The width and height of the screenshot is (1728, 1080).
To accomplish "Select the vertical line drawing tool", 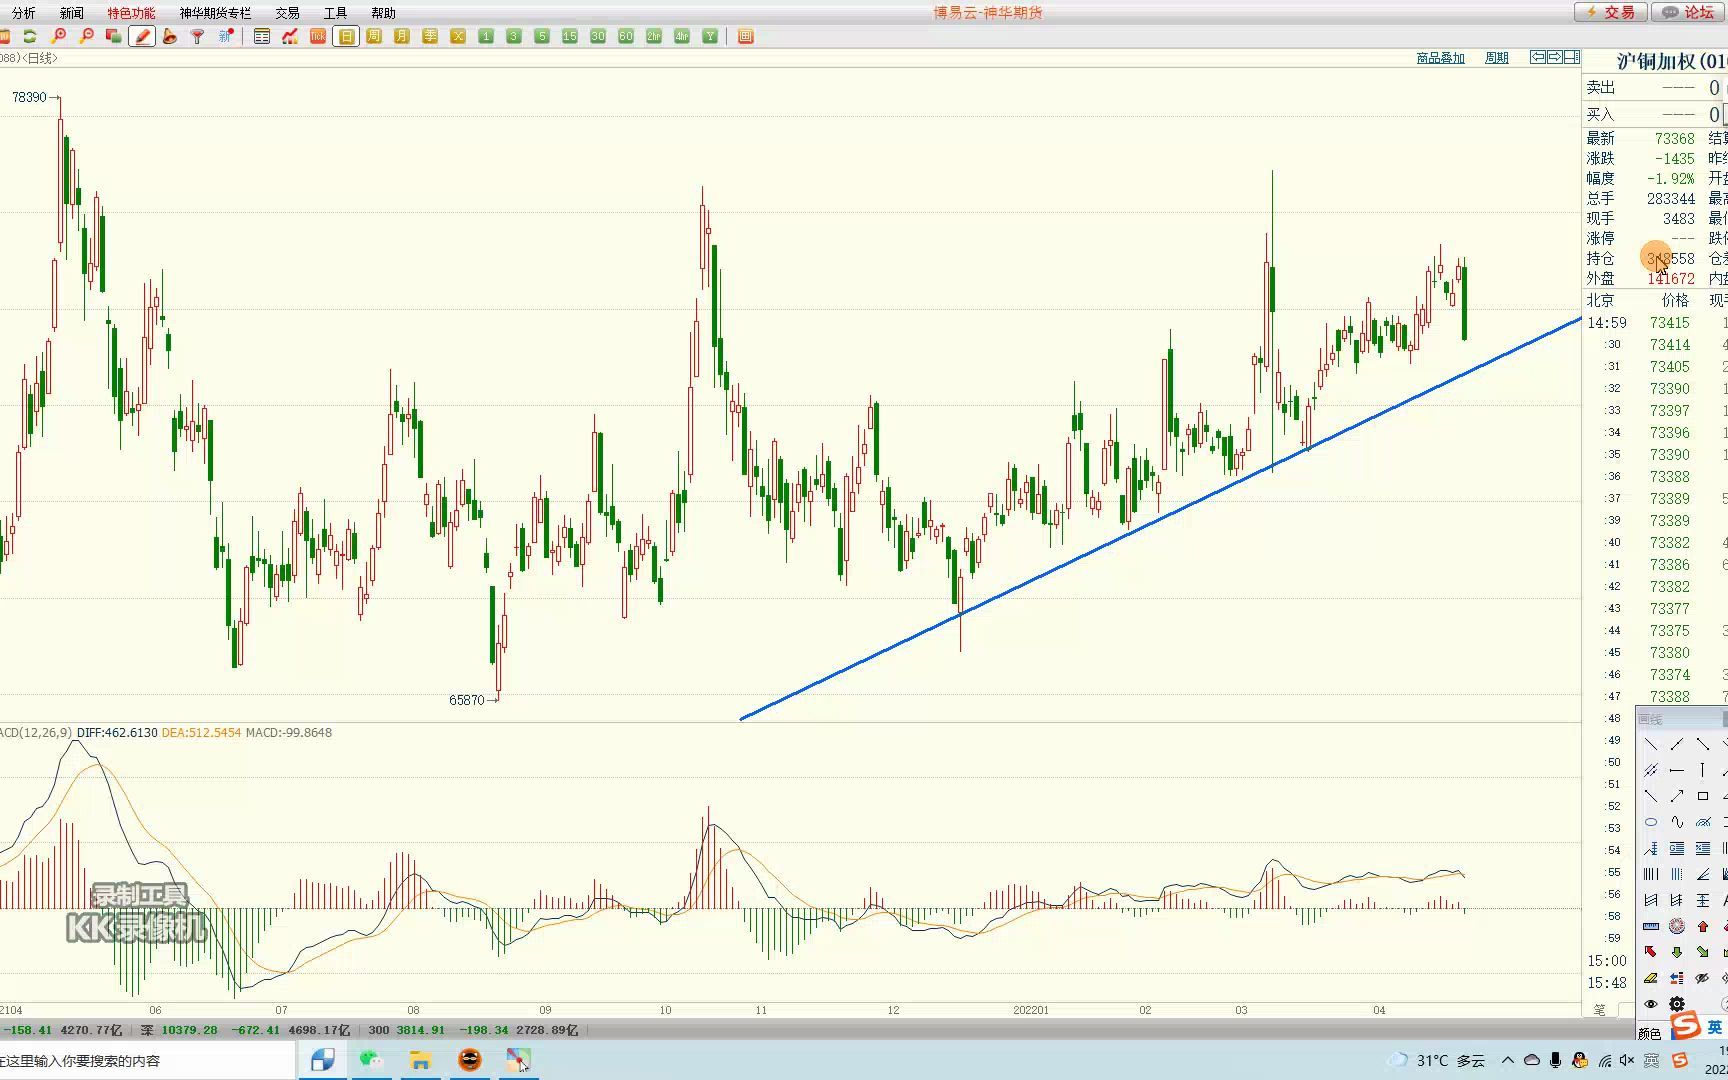I will (1703, 770).
